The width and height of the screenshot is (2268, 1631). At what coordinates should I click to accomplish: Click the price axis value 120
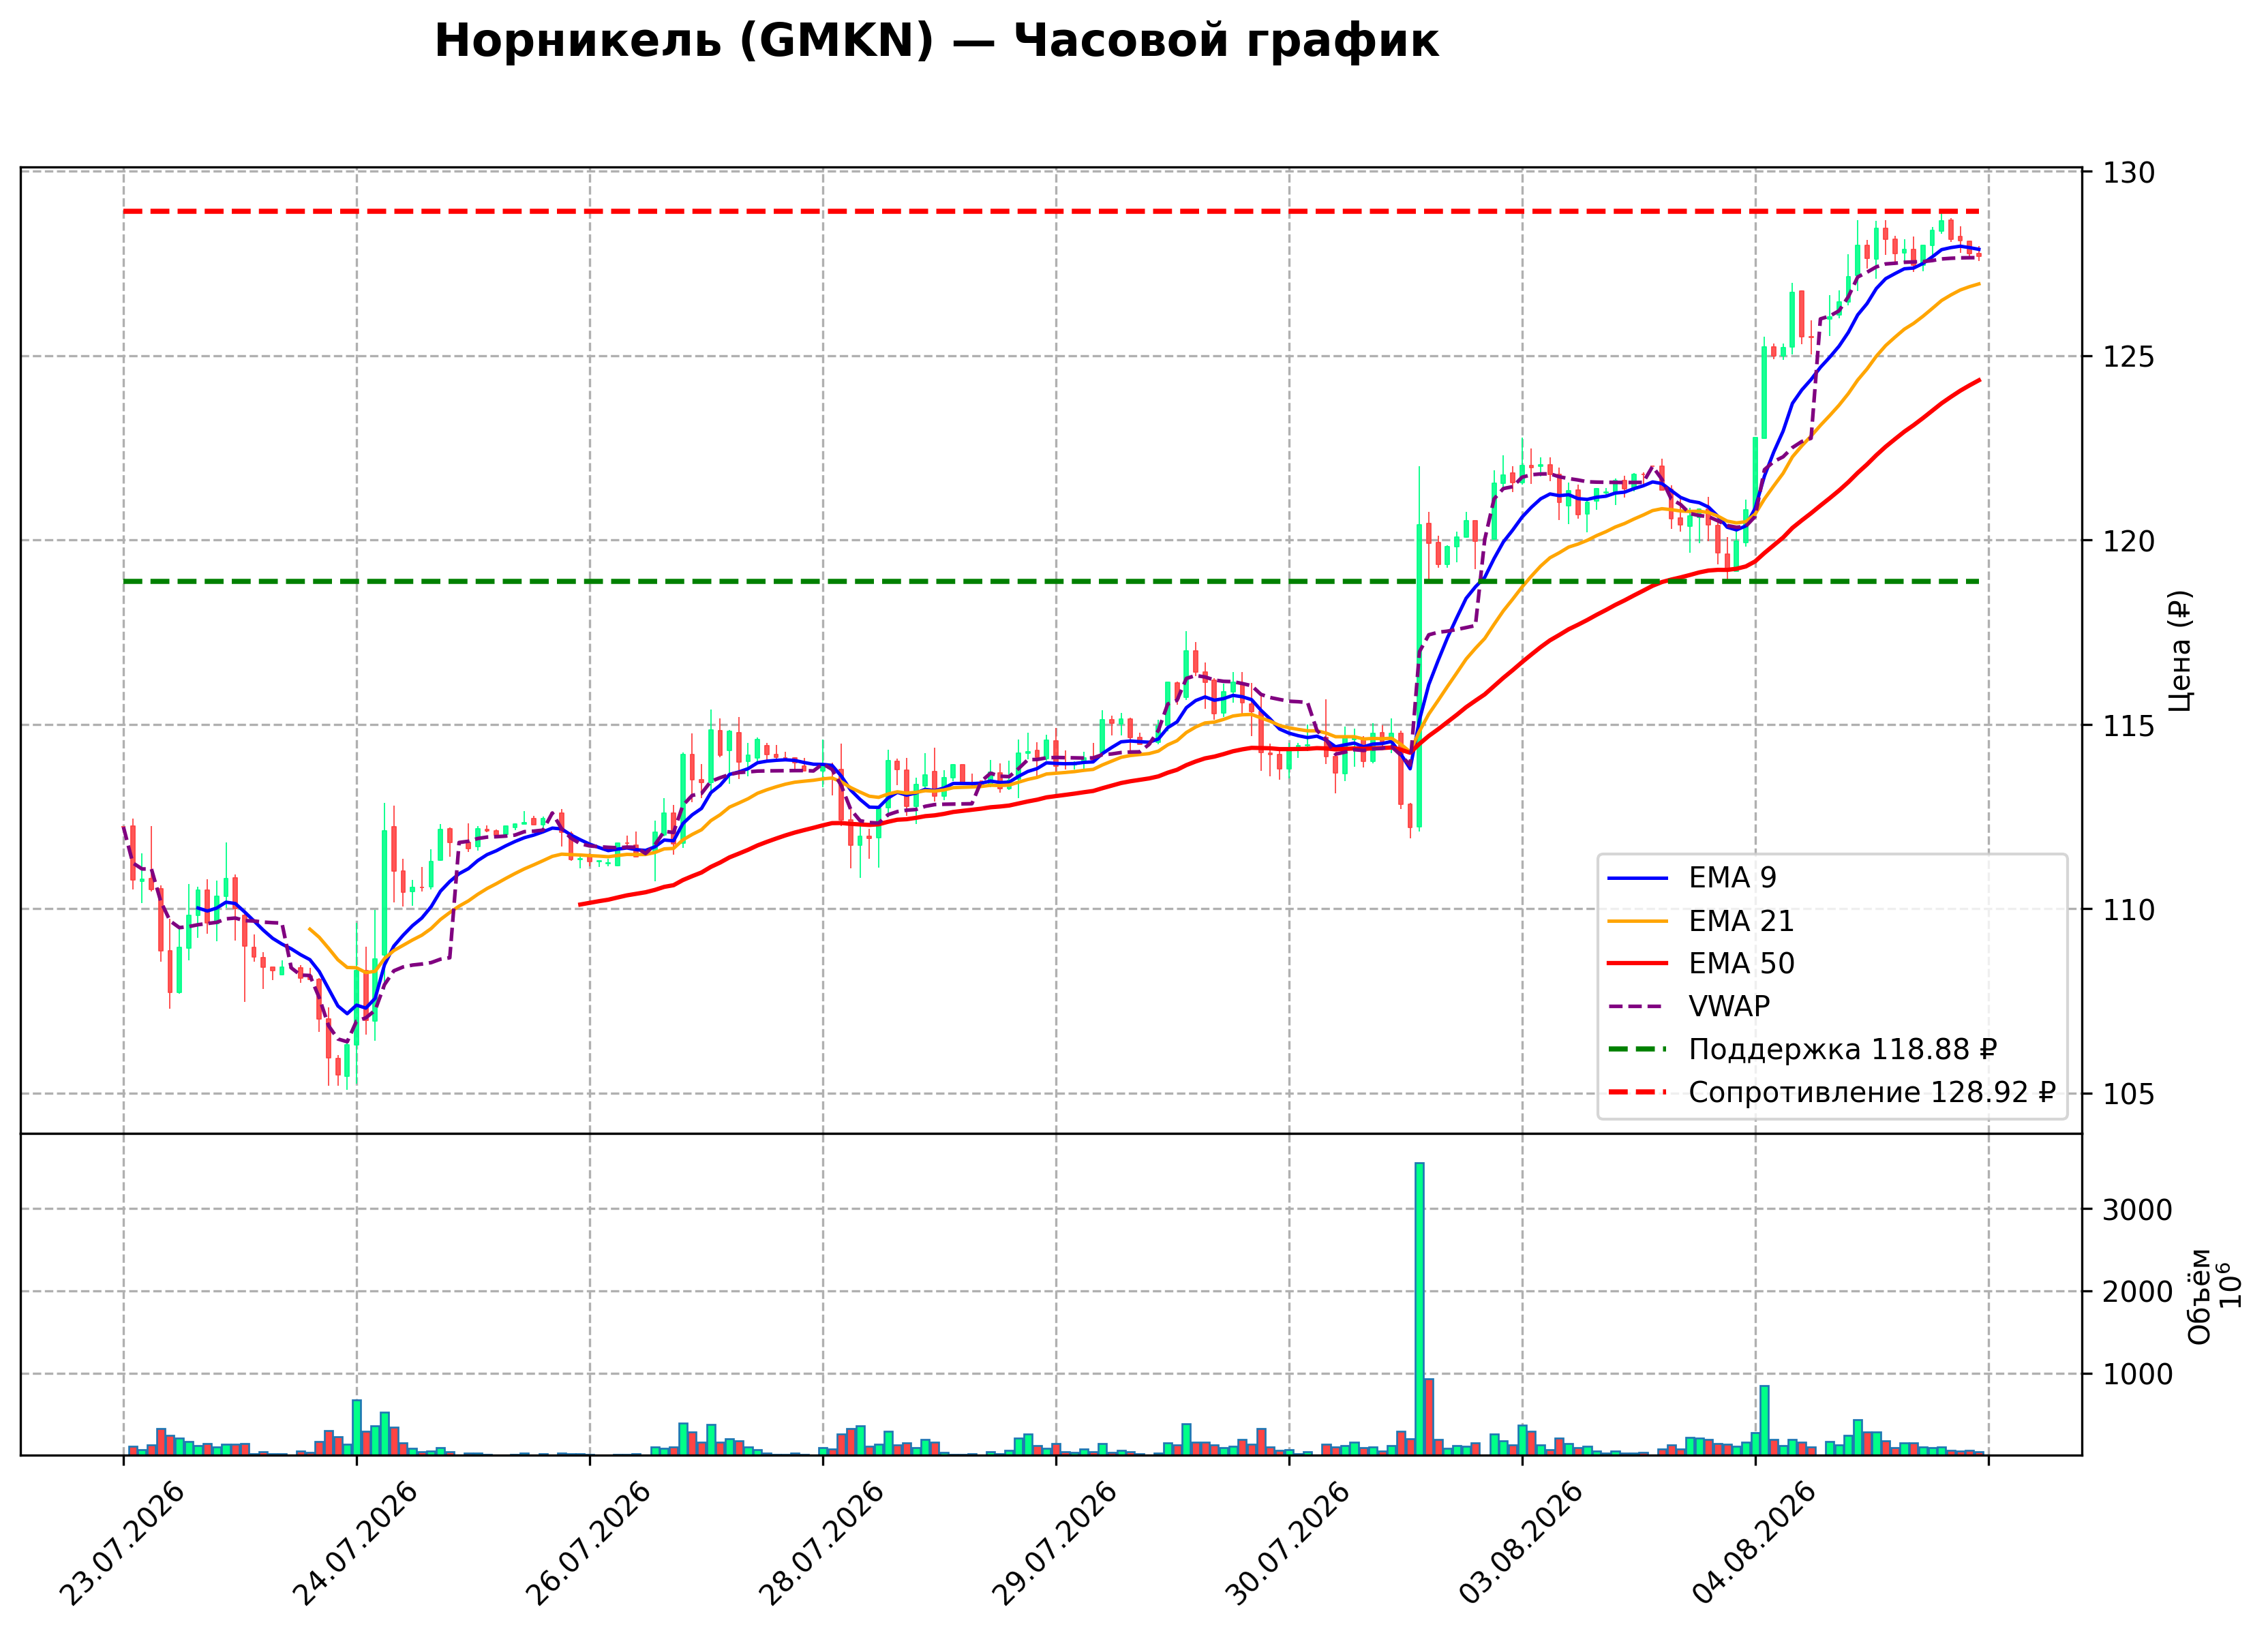click(2129, 541)
